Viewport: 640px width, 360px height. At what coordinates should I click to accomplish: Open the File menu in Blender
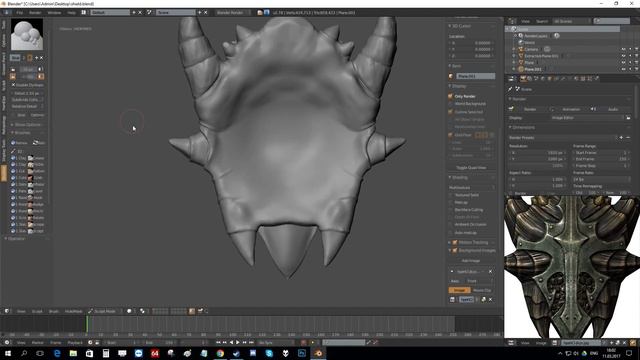point(19,13)
